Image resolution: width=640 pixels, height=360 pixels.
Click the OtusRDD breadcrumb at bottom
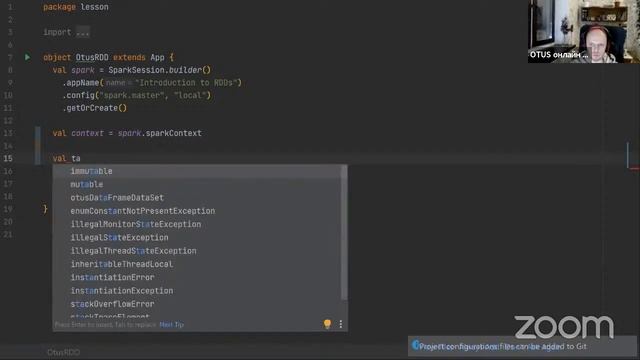click(x=63, y=352)
